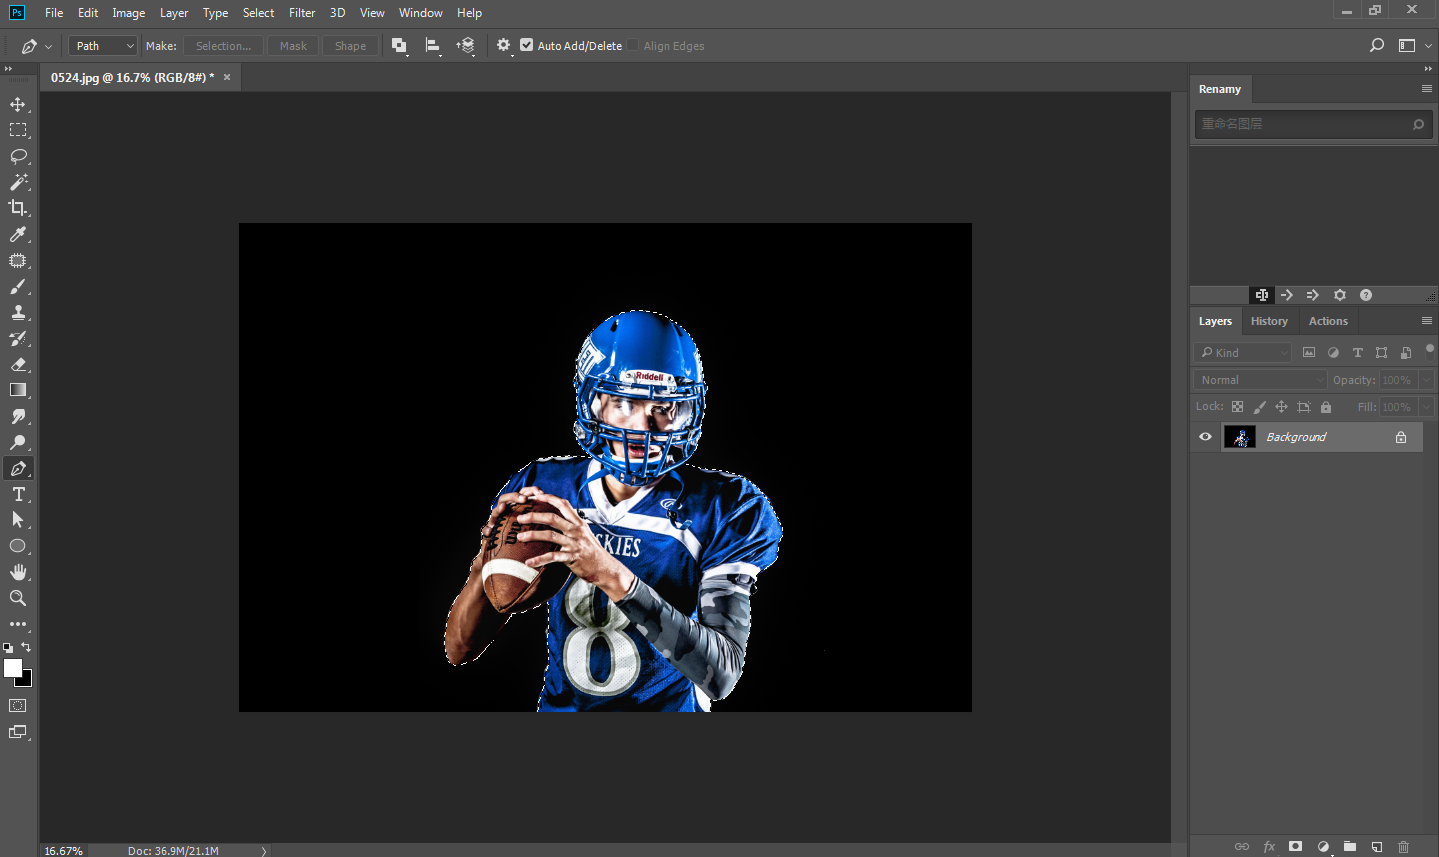Open the Layers panel menu
1439x857 pixels.
pyautogui.click(x=1427, y=321)
